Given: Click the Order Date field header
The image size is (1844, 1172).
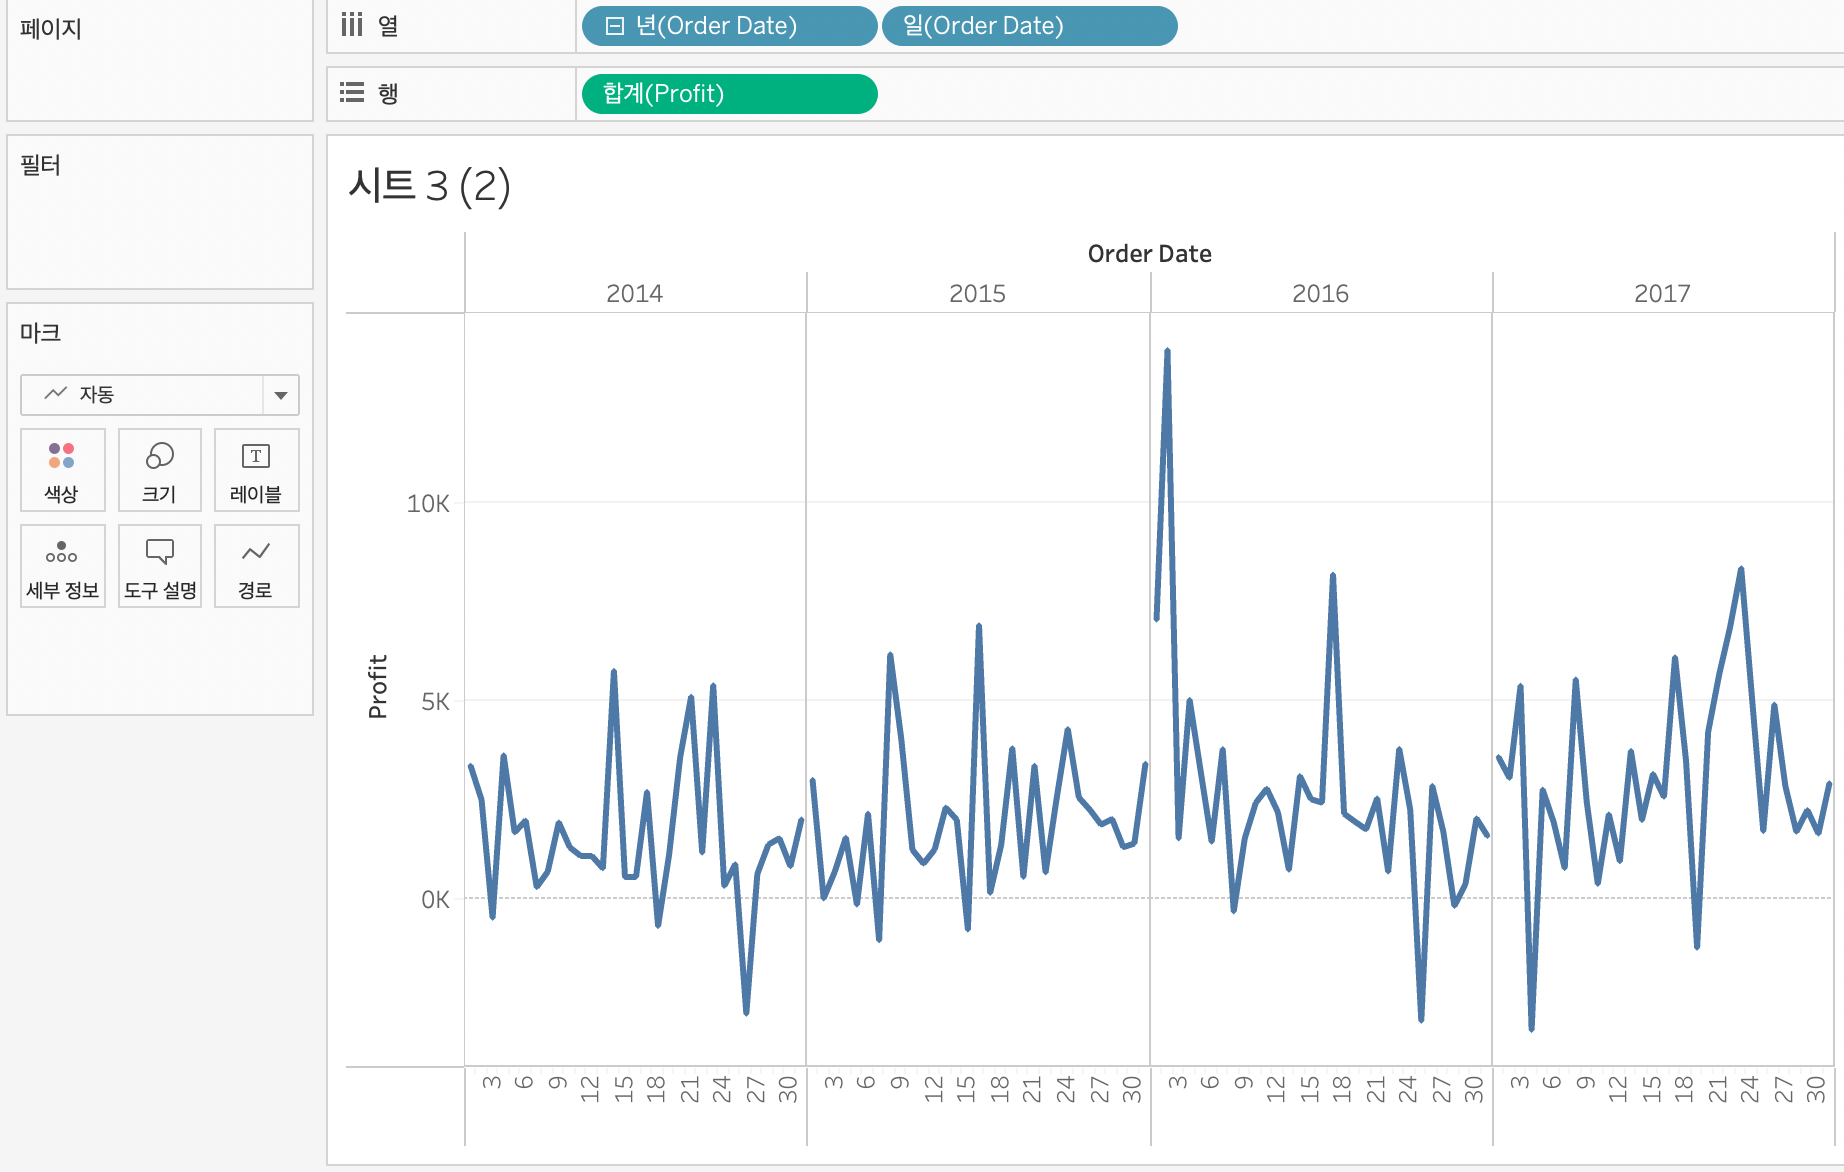Looking at the screenshot, I should (x=1149, y=254).
